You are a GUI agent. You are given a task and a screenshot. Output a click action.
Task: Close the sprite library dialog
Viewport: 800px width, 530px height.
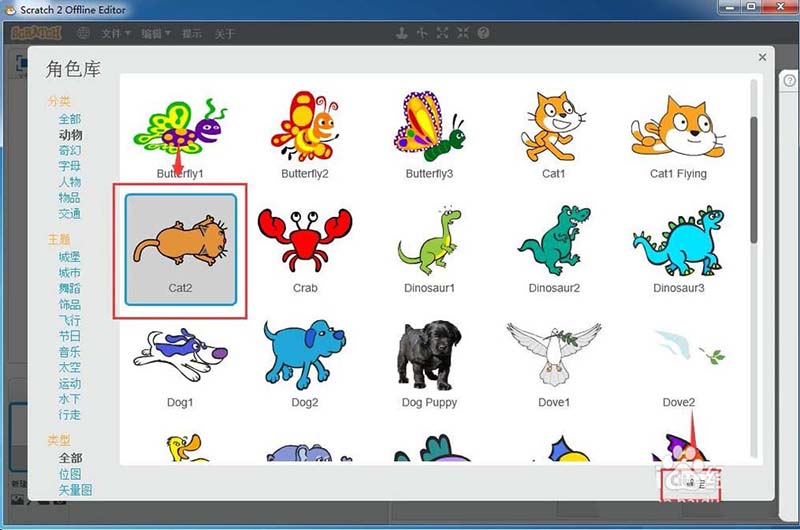pos(762,57)
